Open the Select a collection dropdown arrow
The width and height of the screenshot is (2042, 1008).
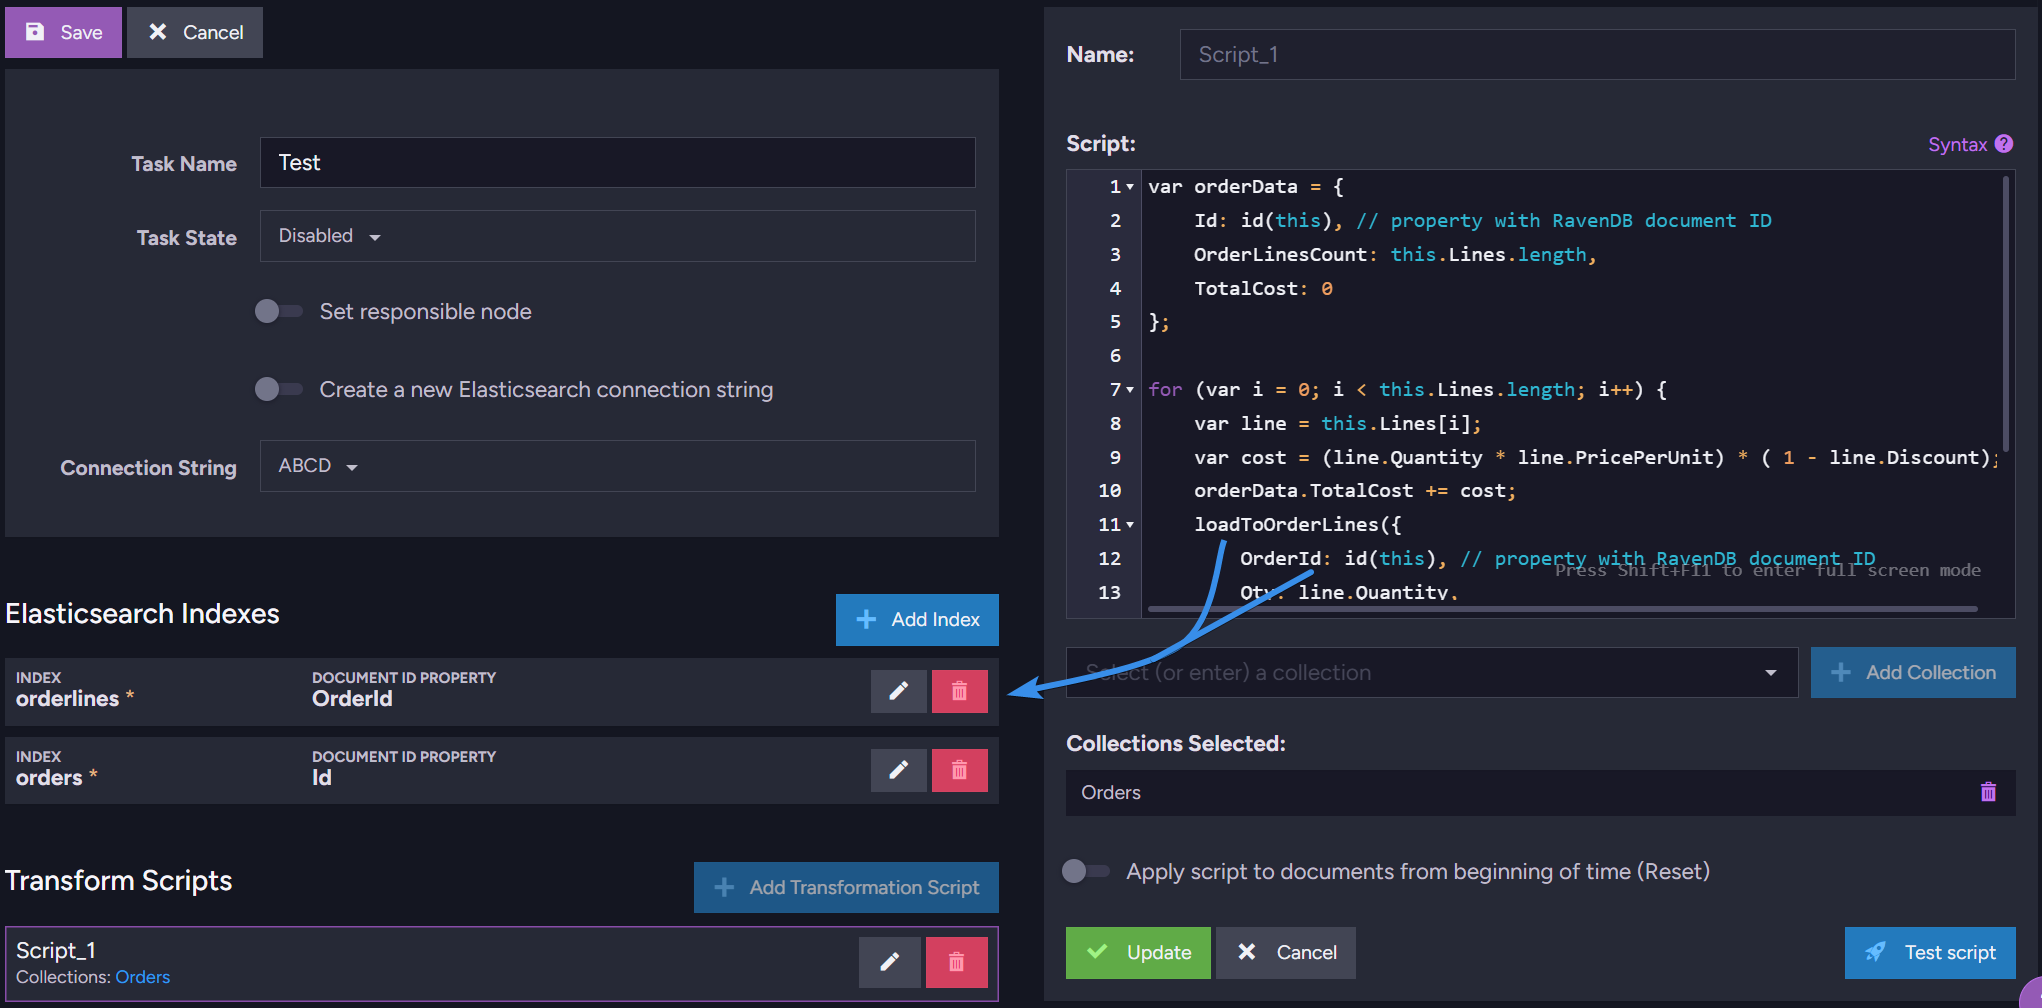[1771, 673]
